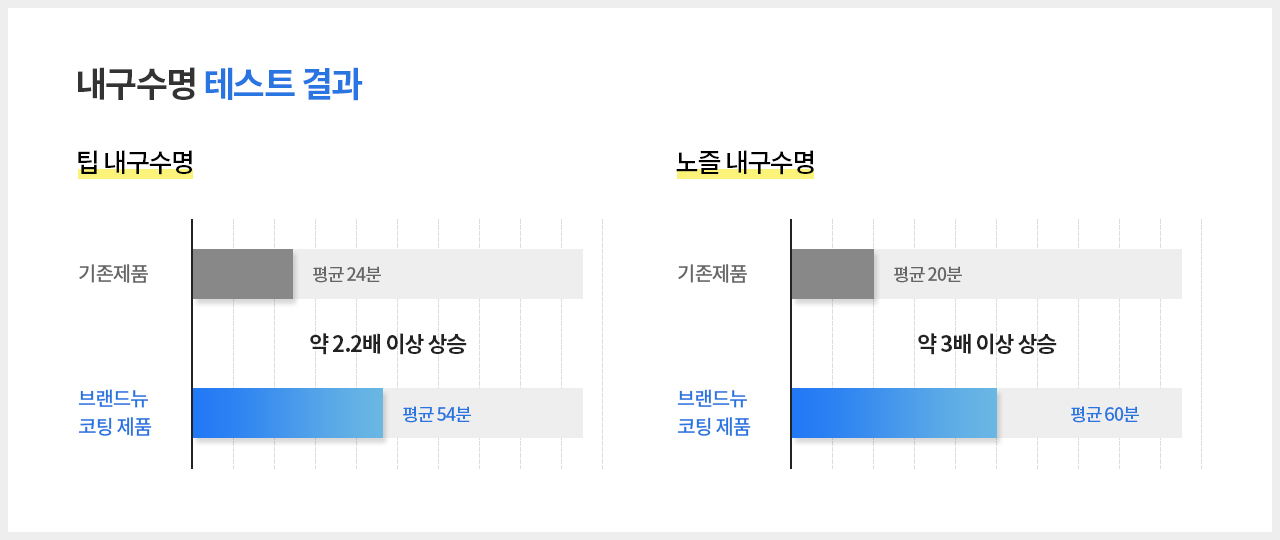Click the 약 2.2배 이상 상승 text
The image size is (1280, 540).
point(388,345)
